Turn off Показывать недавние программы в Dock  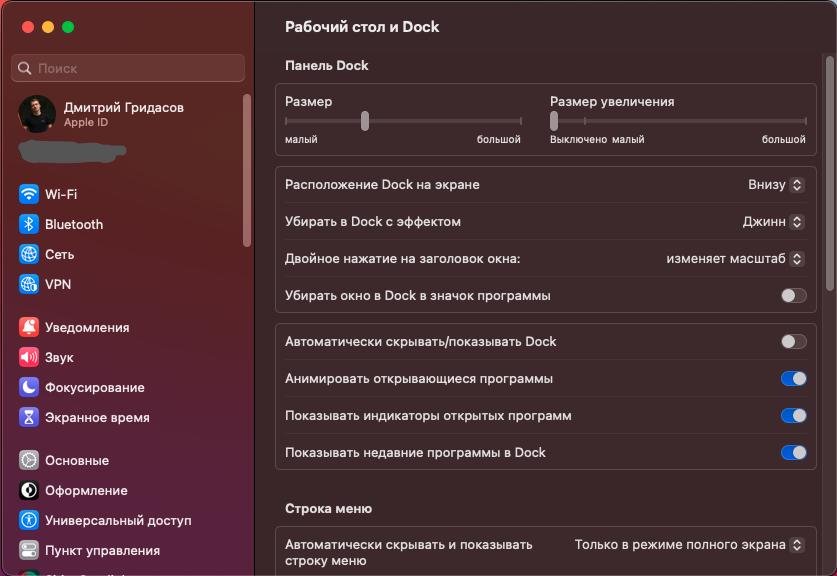click(793, 453)
